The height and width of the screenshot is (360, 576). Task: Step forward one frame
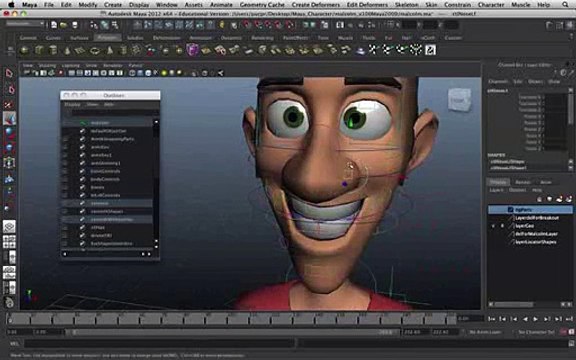pos(547,319)
